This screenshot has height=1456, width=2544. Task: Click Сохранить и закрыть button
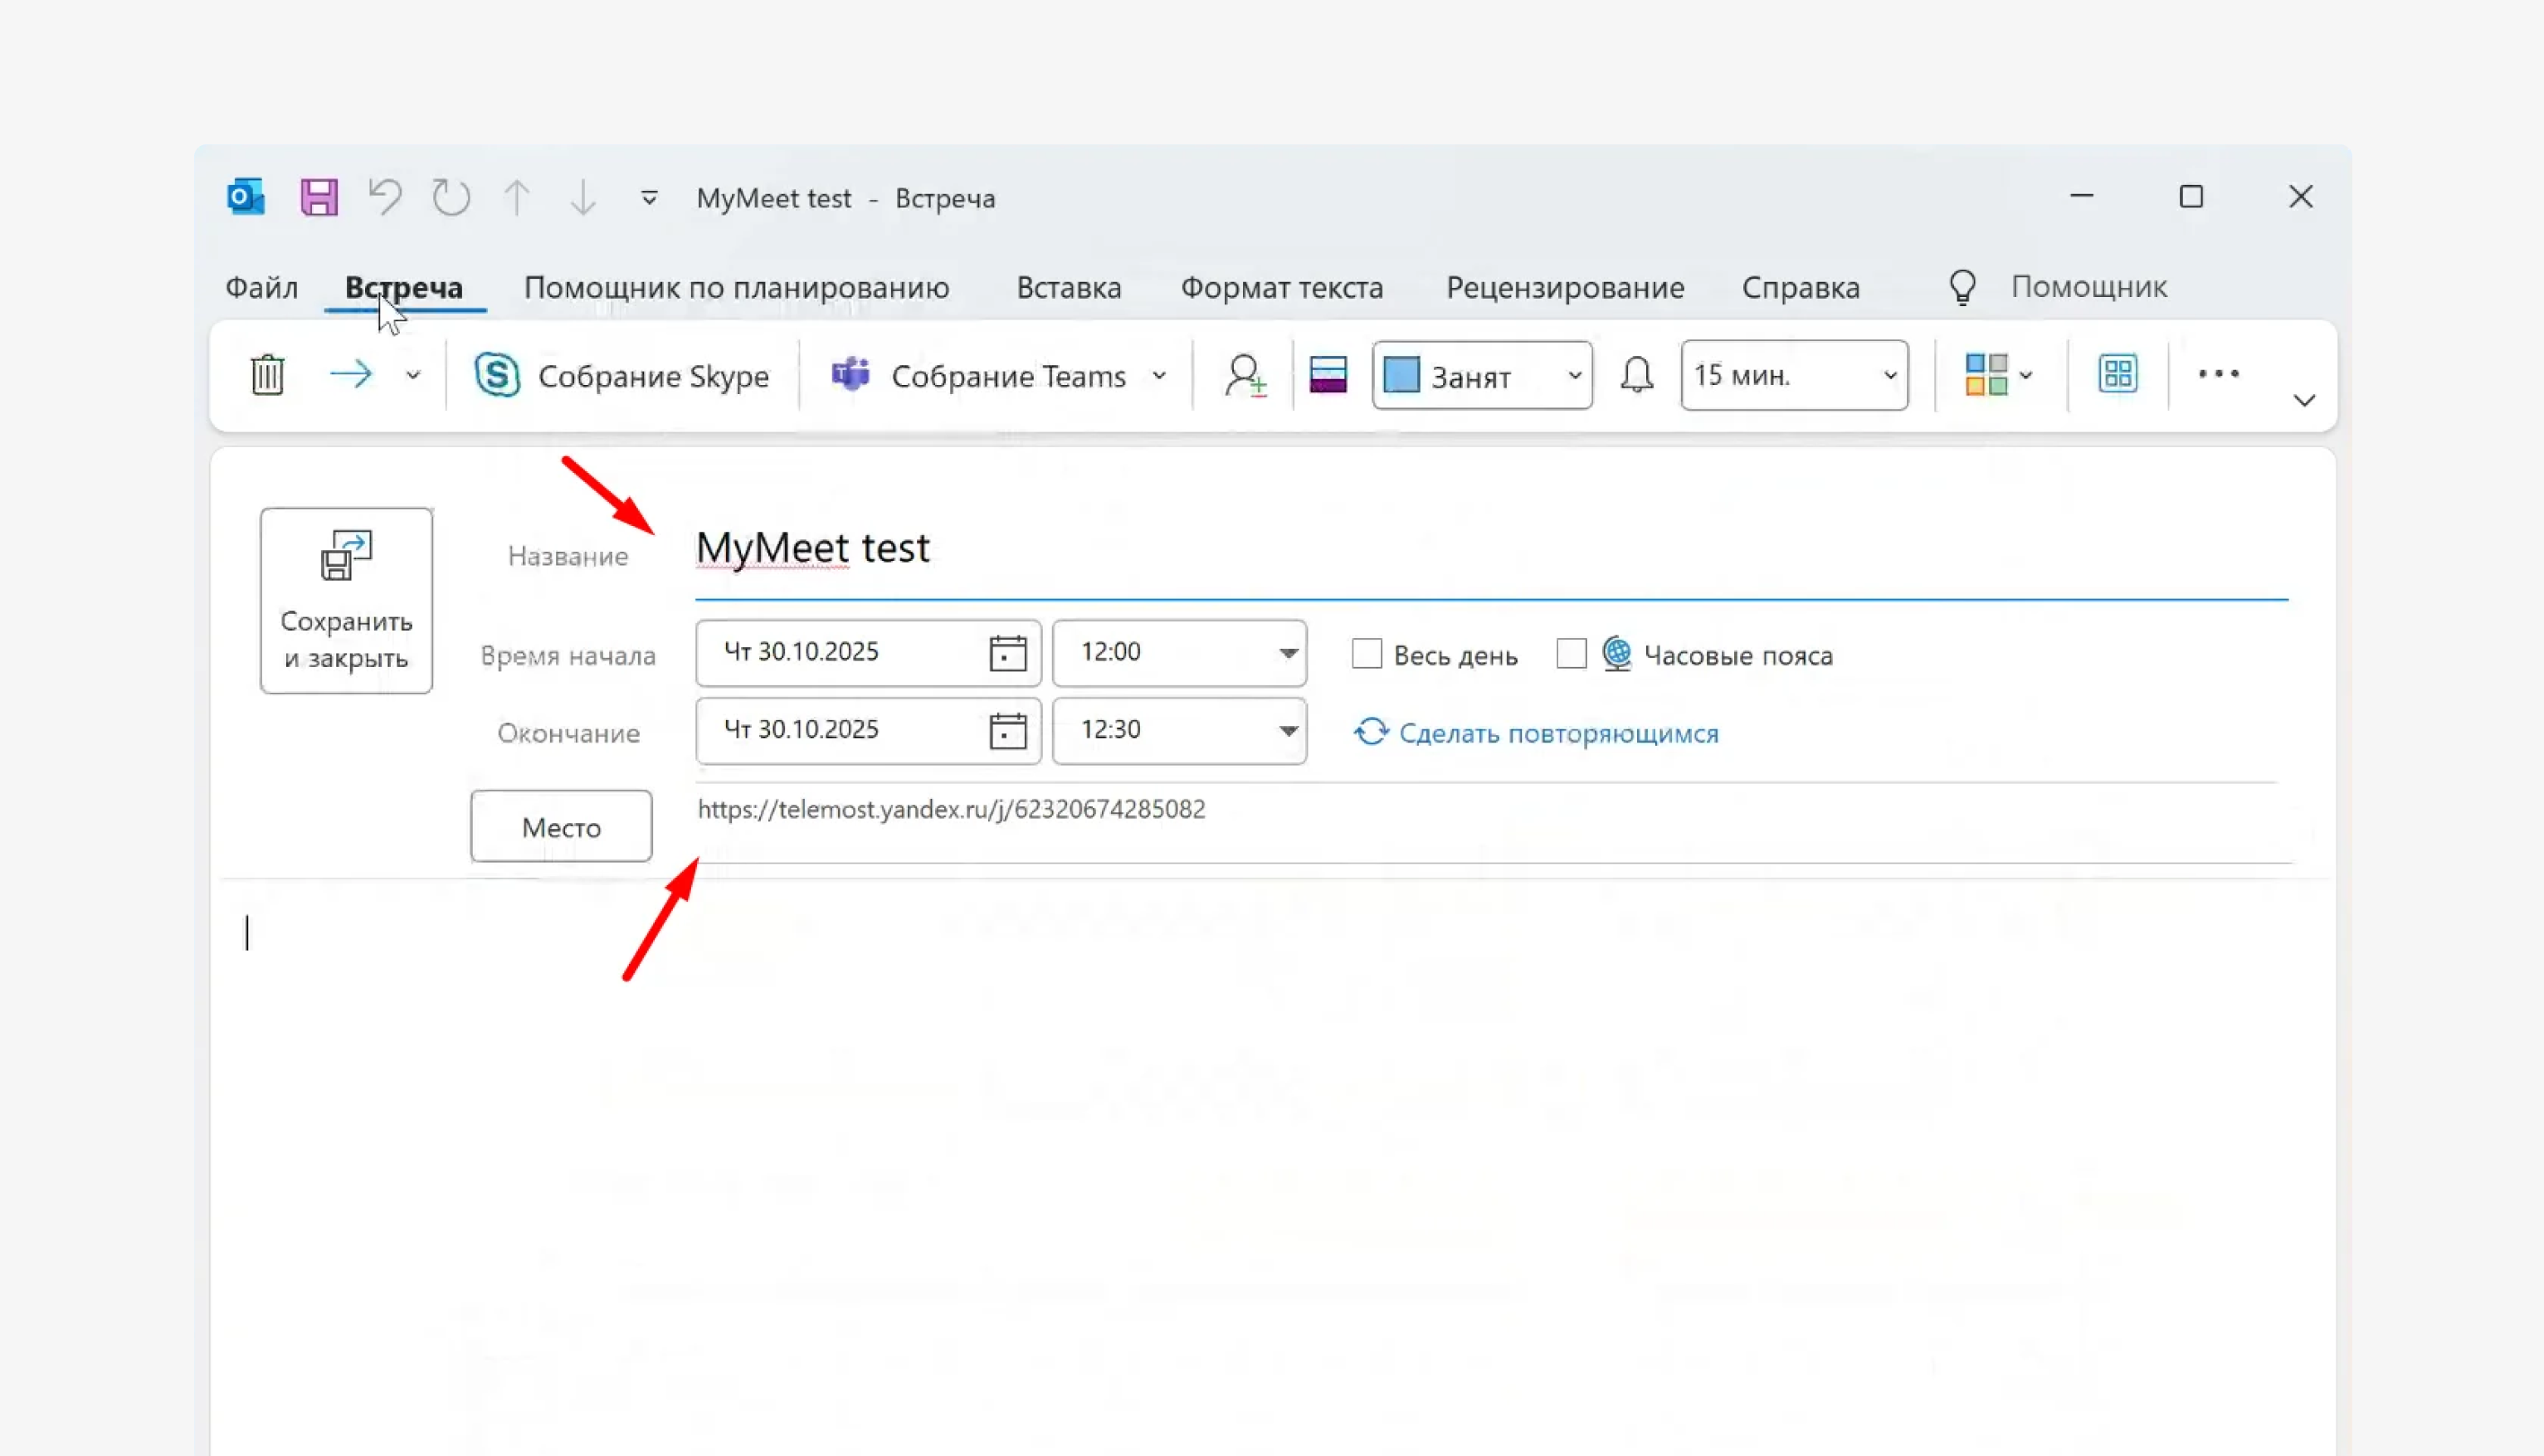346,600
